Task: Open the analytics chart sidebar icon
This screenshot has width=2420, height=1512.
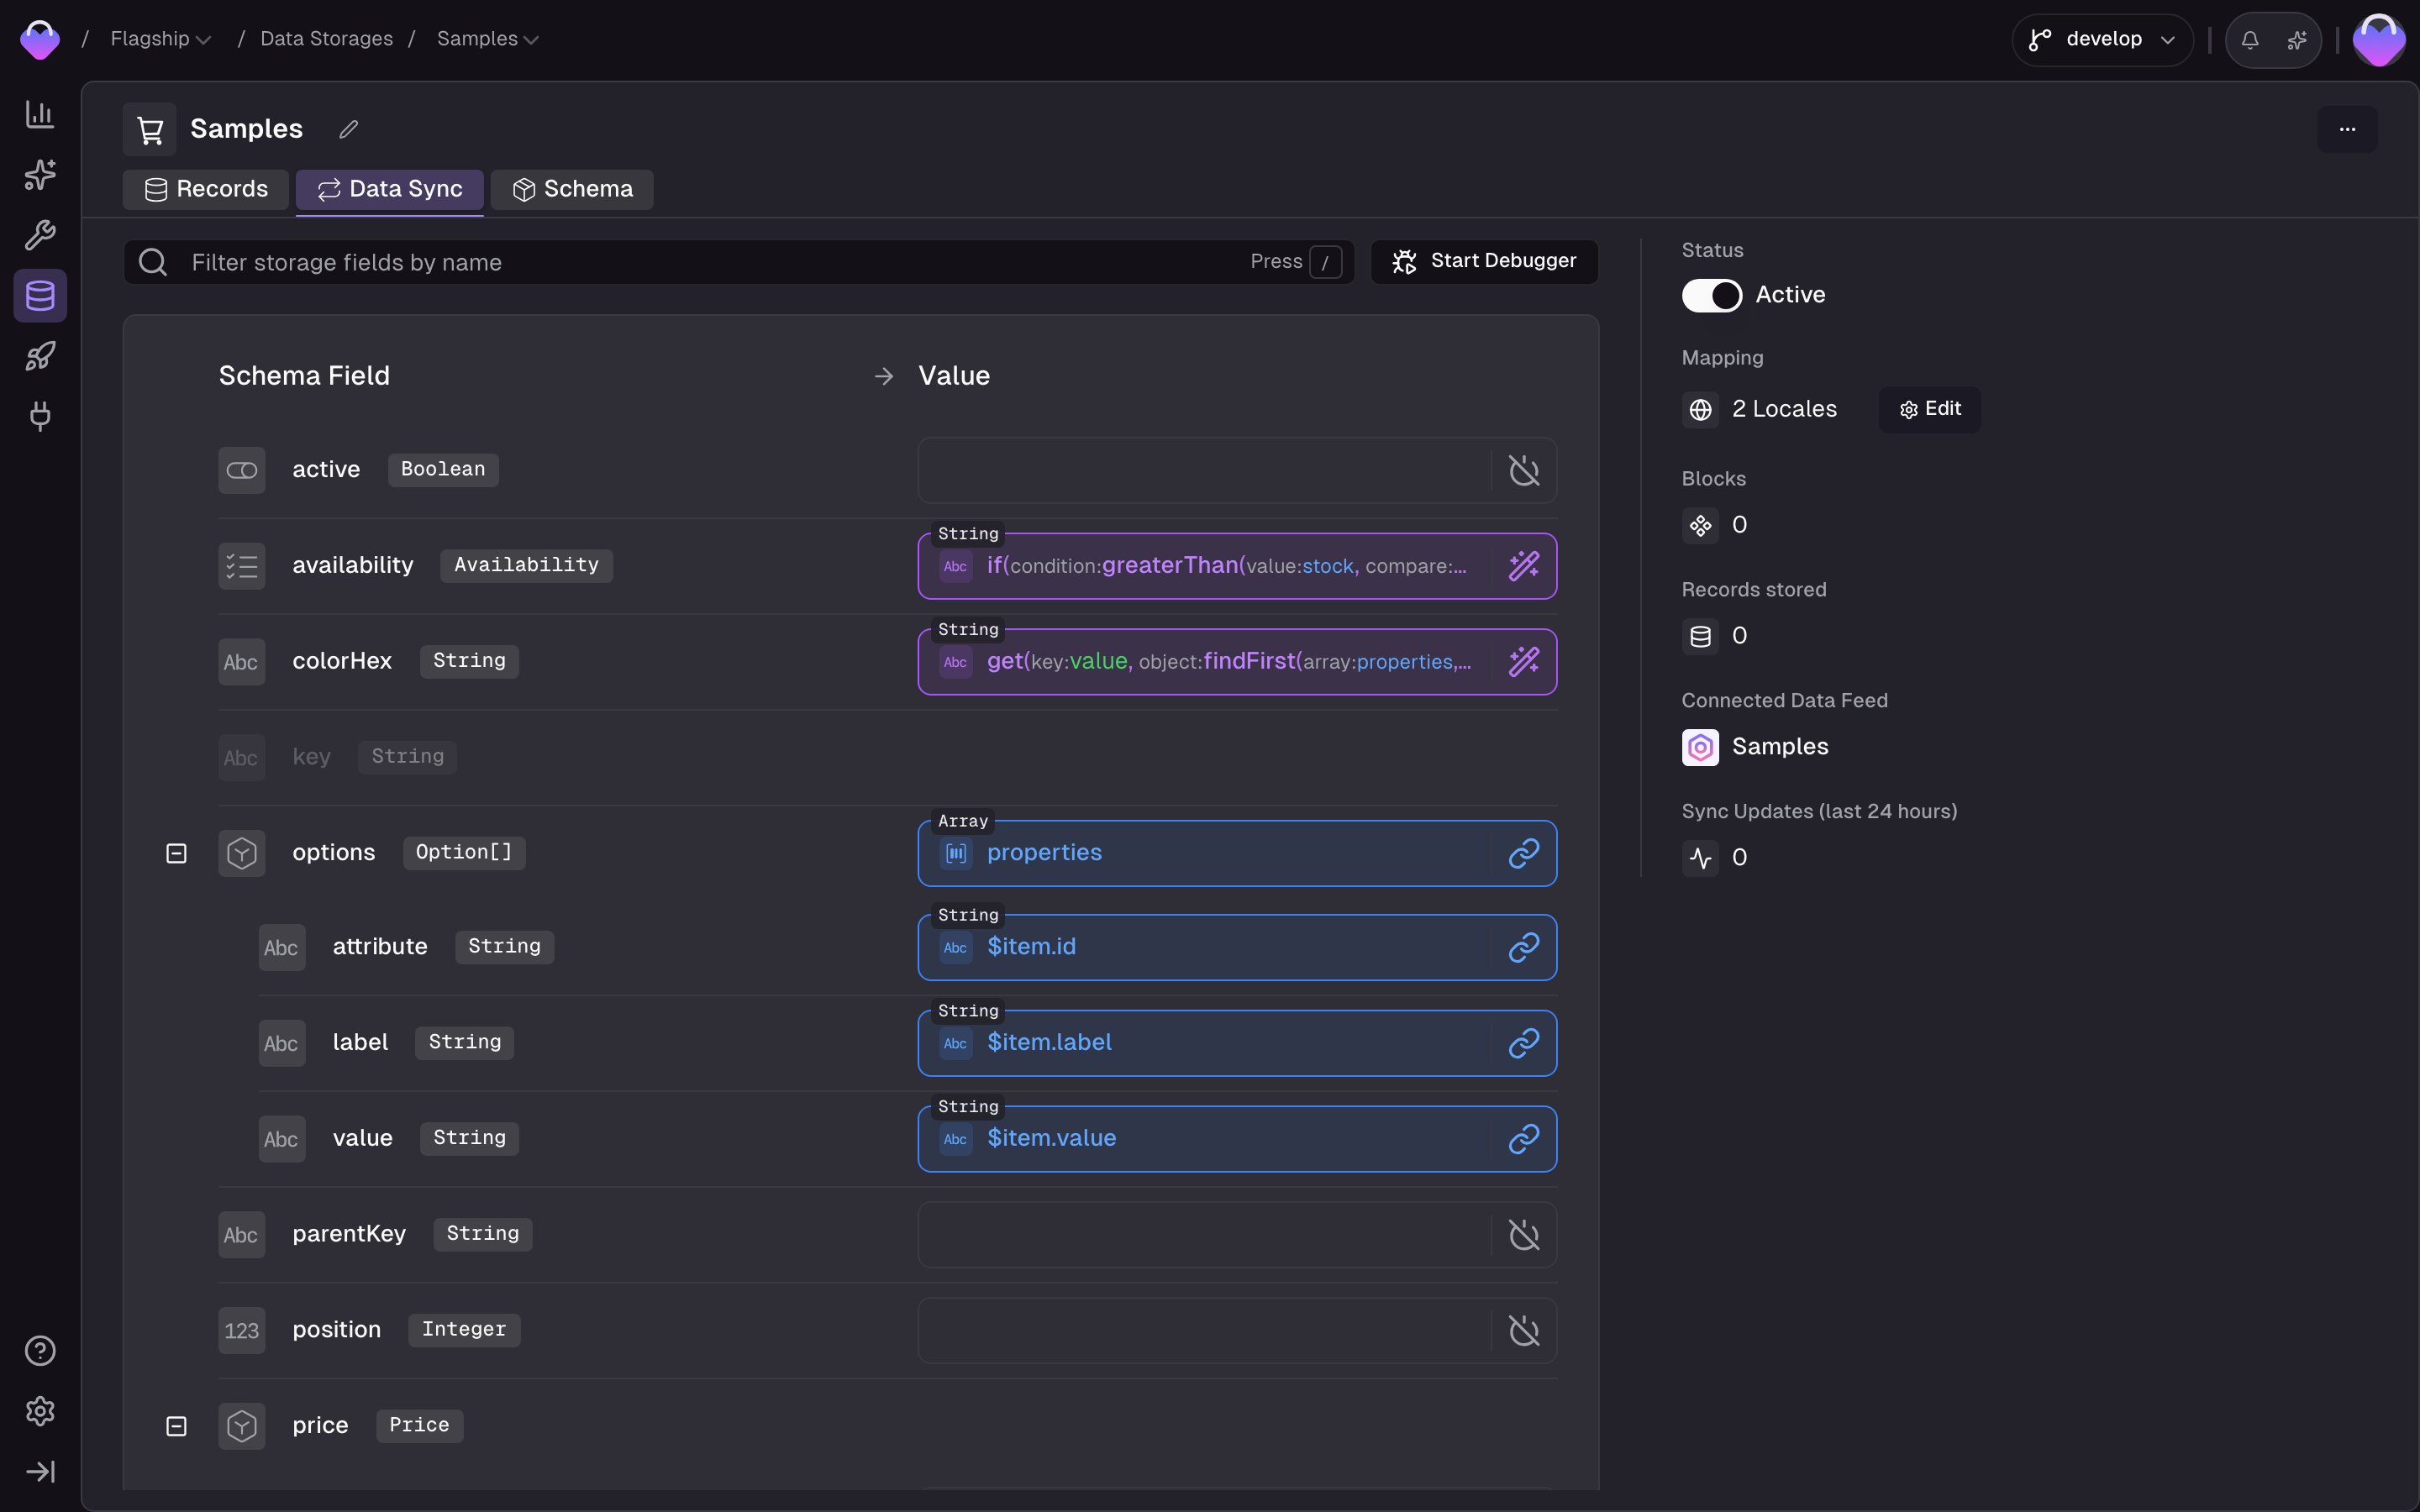Action: [x=40, y=114]
